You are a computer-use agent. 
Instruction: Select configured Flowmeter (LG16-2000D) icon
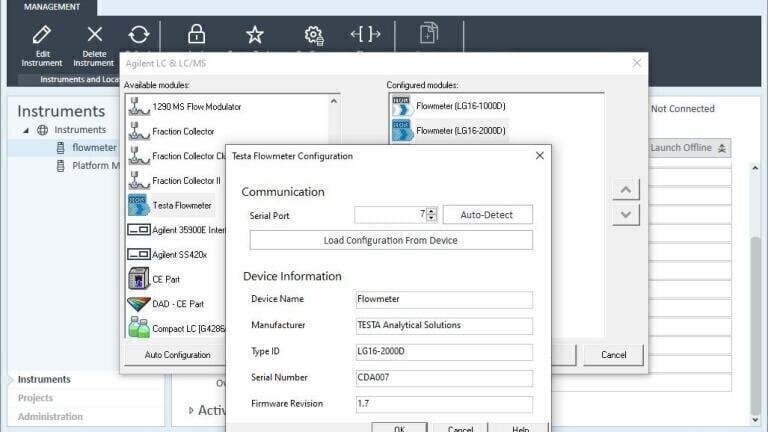pos(401,131)
